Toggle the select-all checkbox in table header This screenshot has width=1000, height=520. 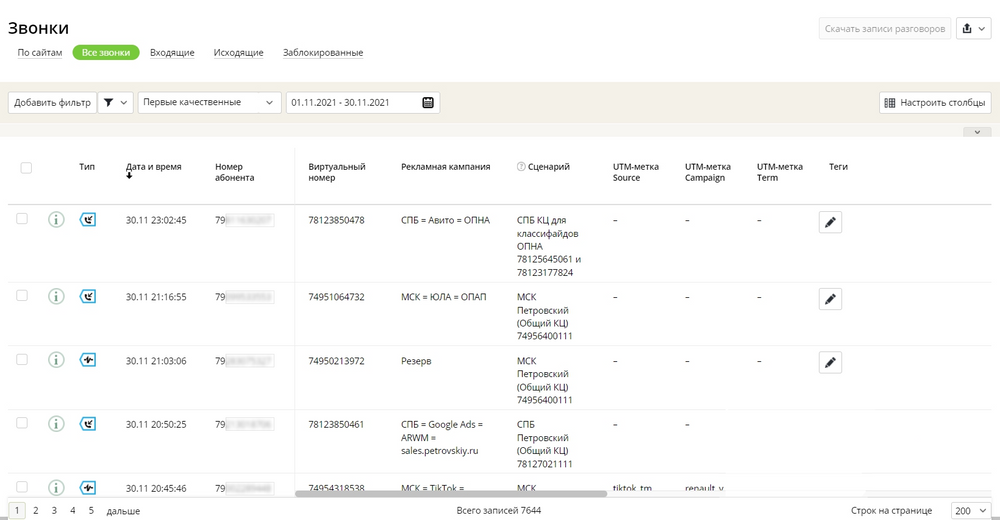(26, 168)
